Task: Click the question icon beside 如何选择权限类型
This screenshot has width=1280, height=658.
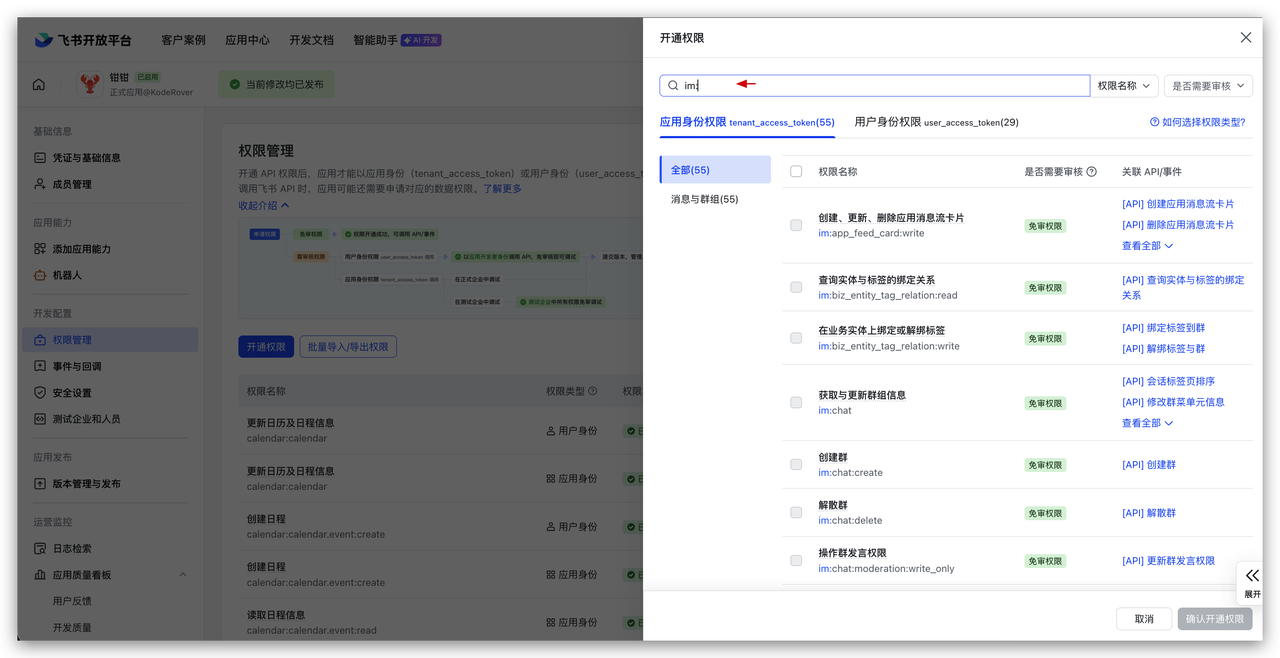Action: point(1155,122)
